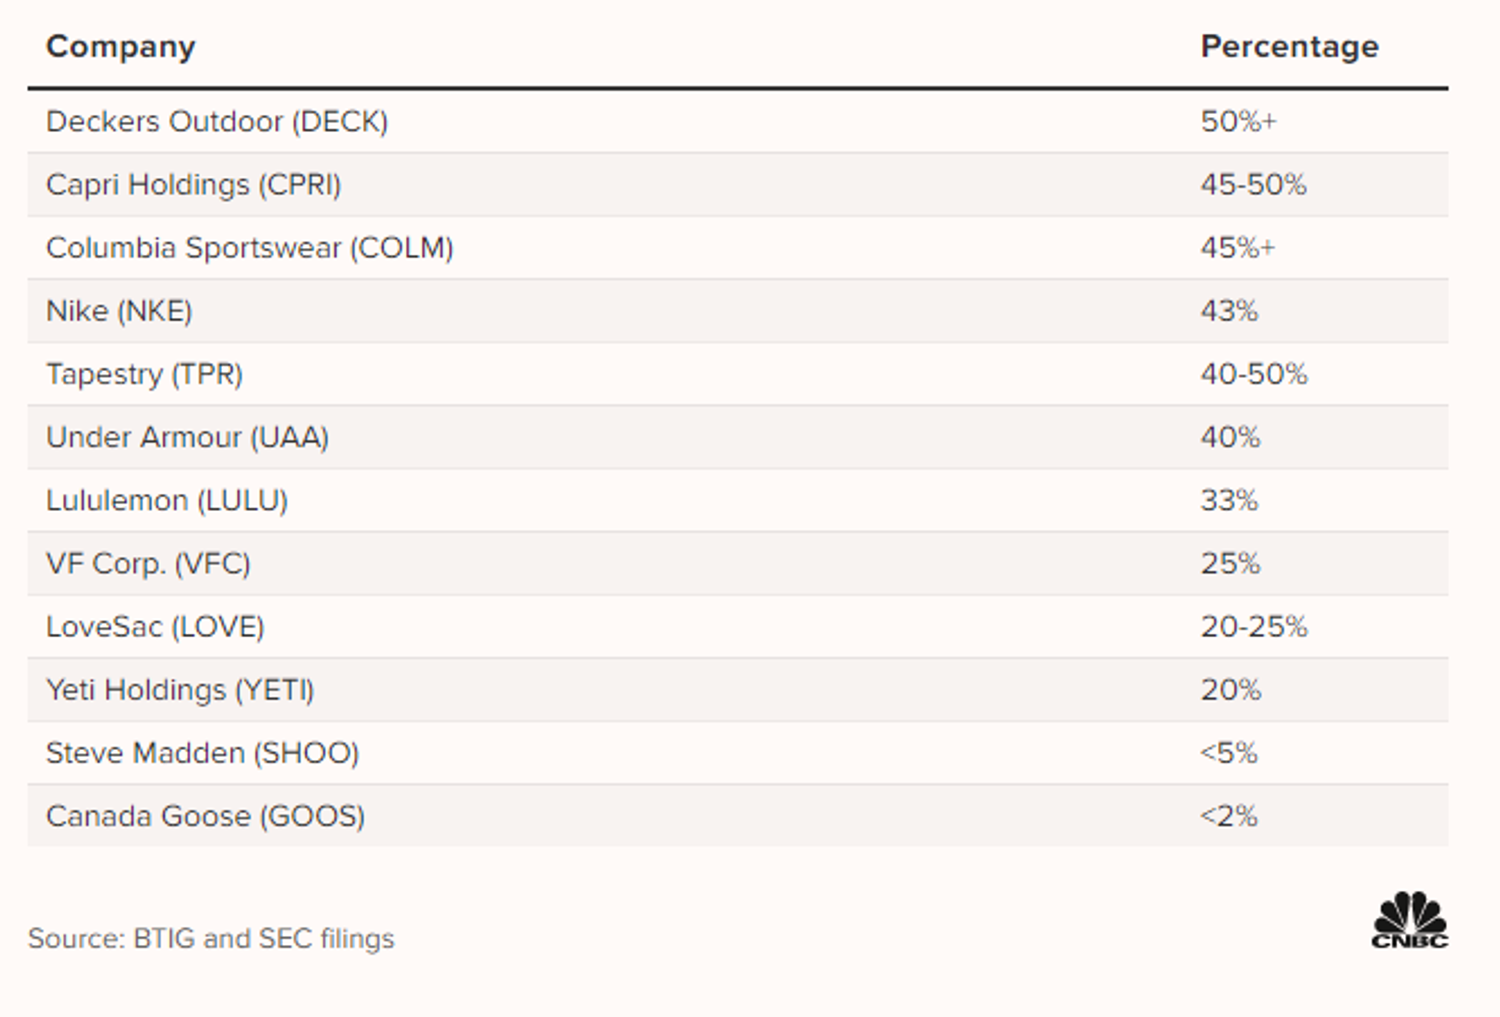
Task: Click Columbia Sportswear (COLM) company name
Action: (x=250, y=248)
